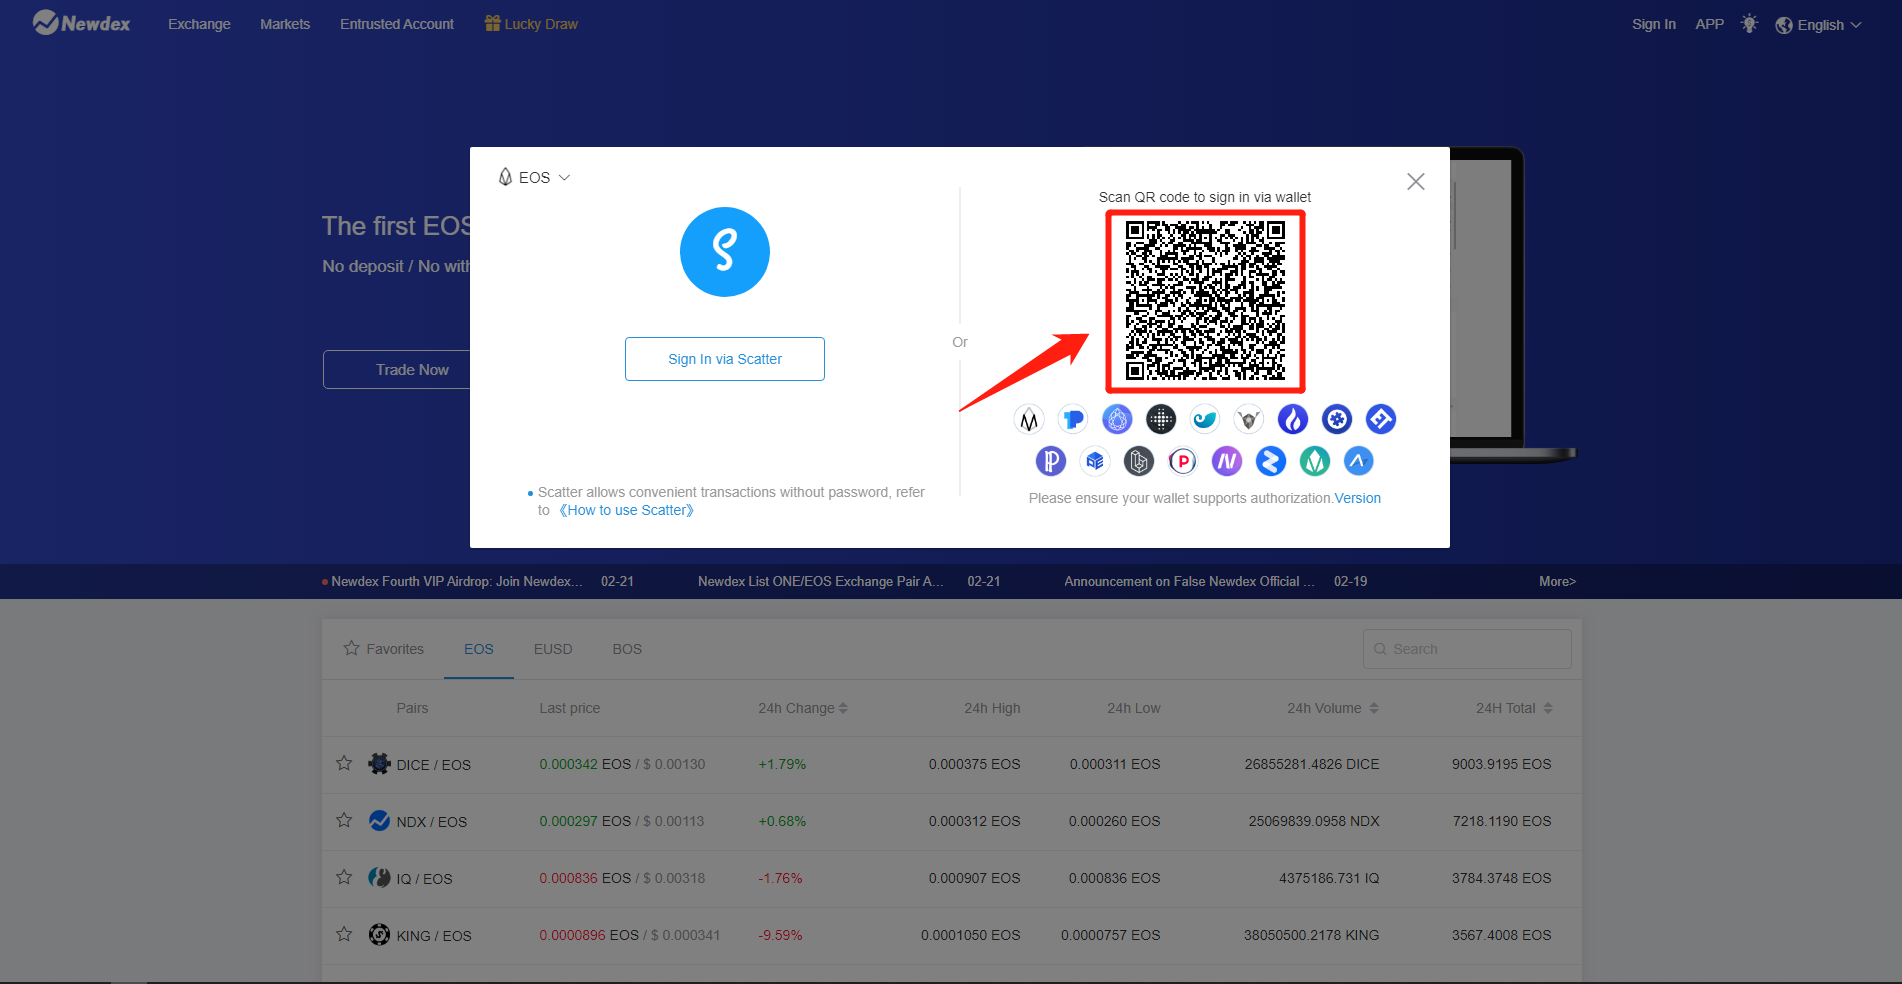This screenshot has width=1902, height=984.
Task: Open Entrusted Account page
Action: pos(397,24)
